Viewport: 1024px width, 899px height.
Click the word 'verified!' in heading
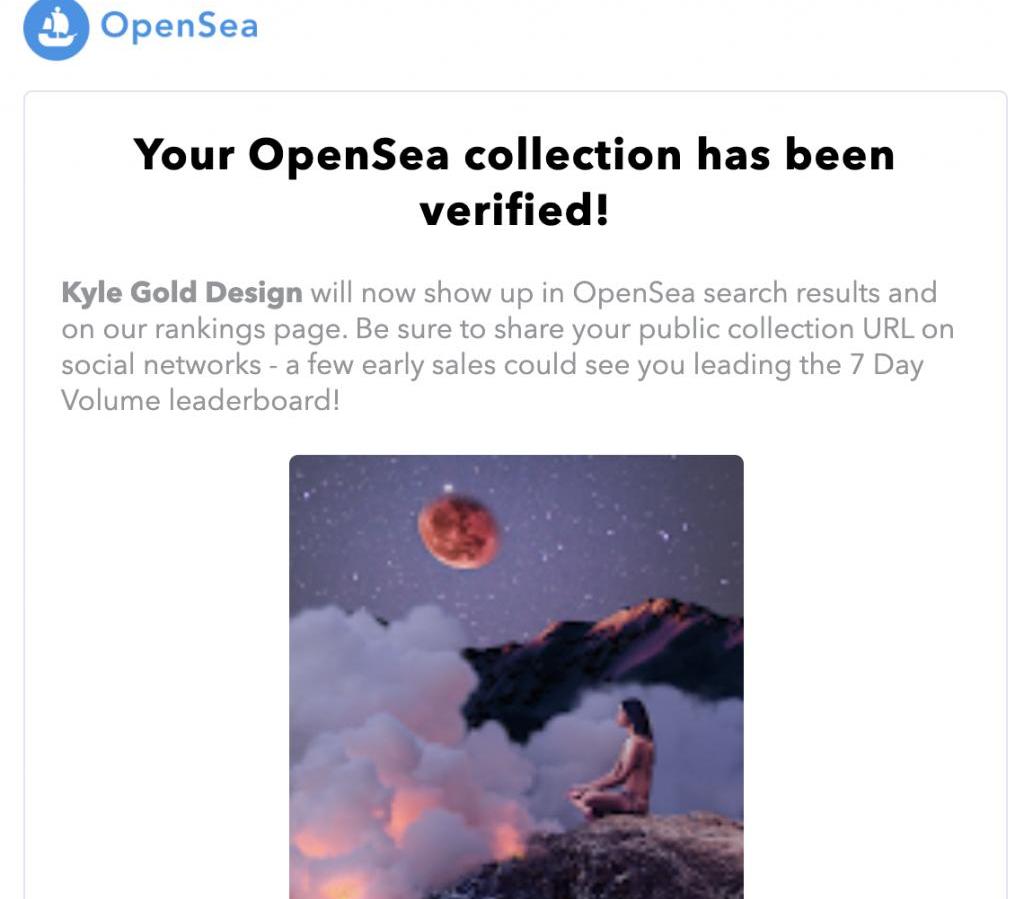pos(514,211)
